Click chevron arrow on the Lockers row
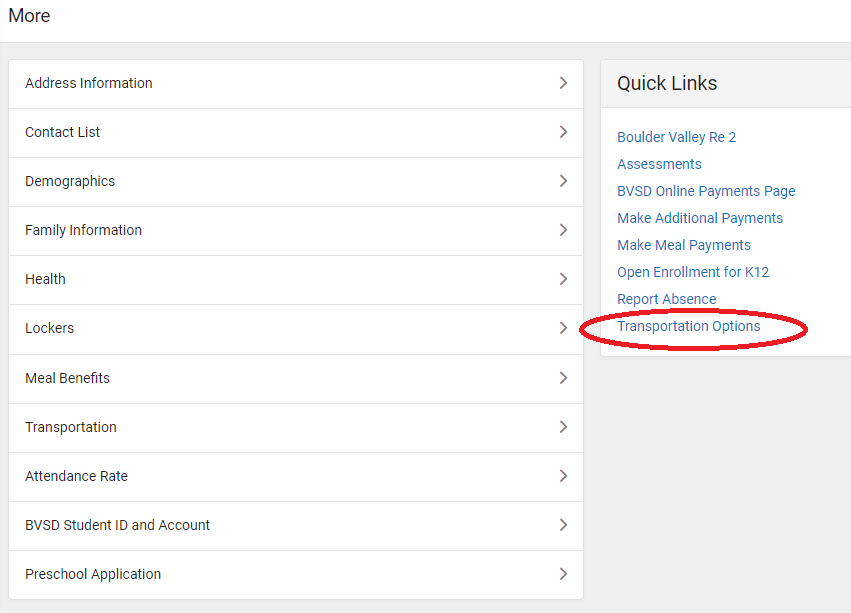The width and height of the screenshot is (851, 613). (x=563, y=328)
